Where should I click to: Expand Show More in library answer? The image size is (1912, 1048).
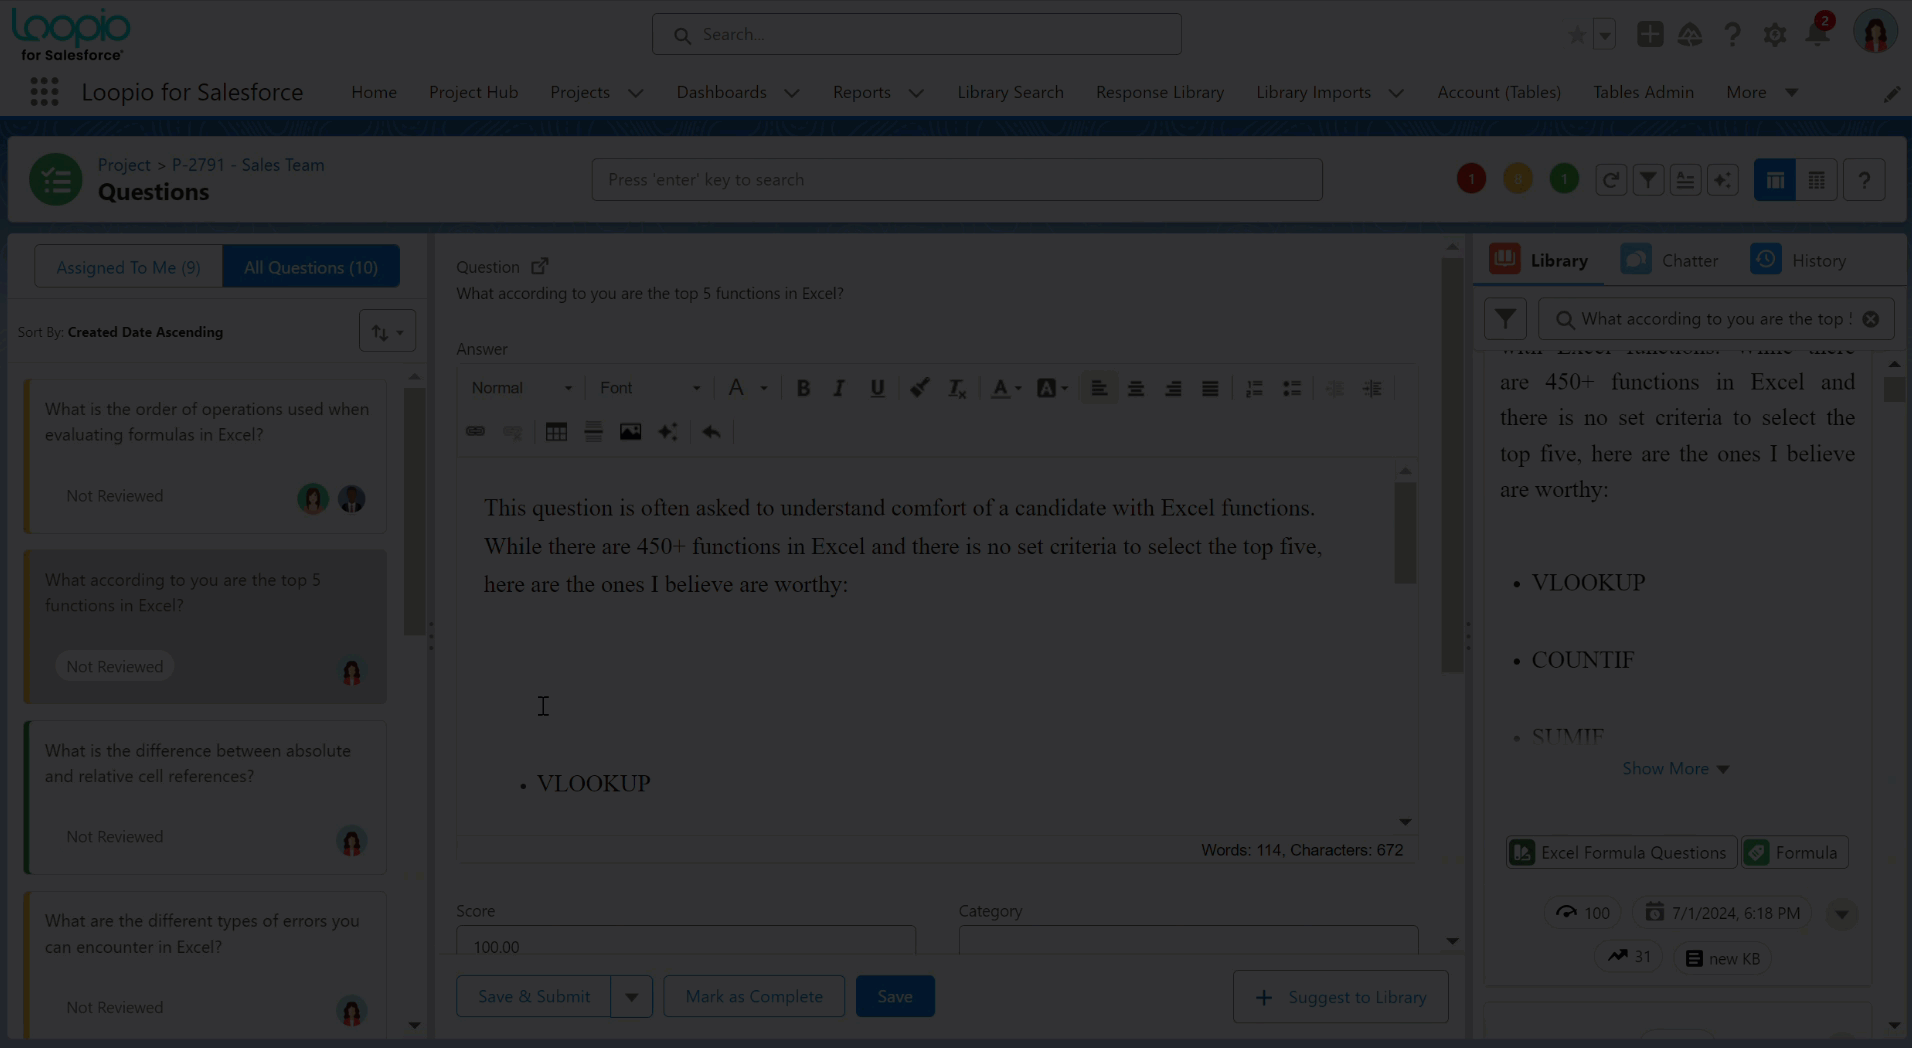tap(1675, 768)
